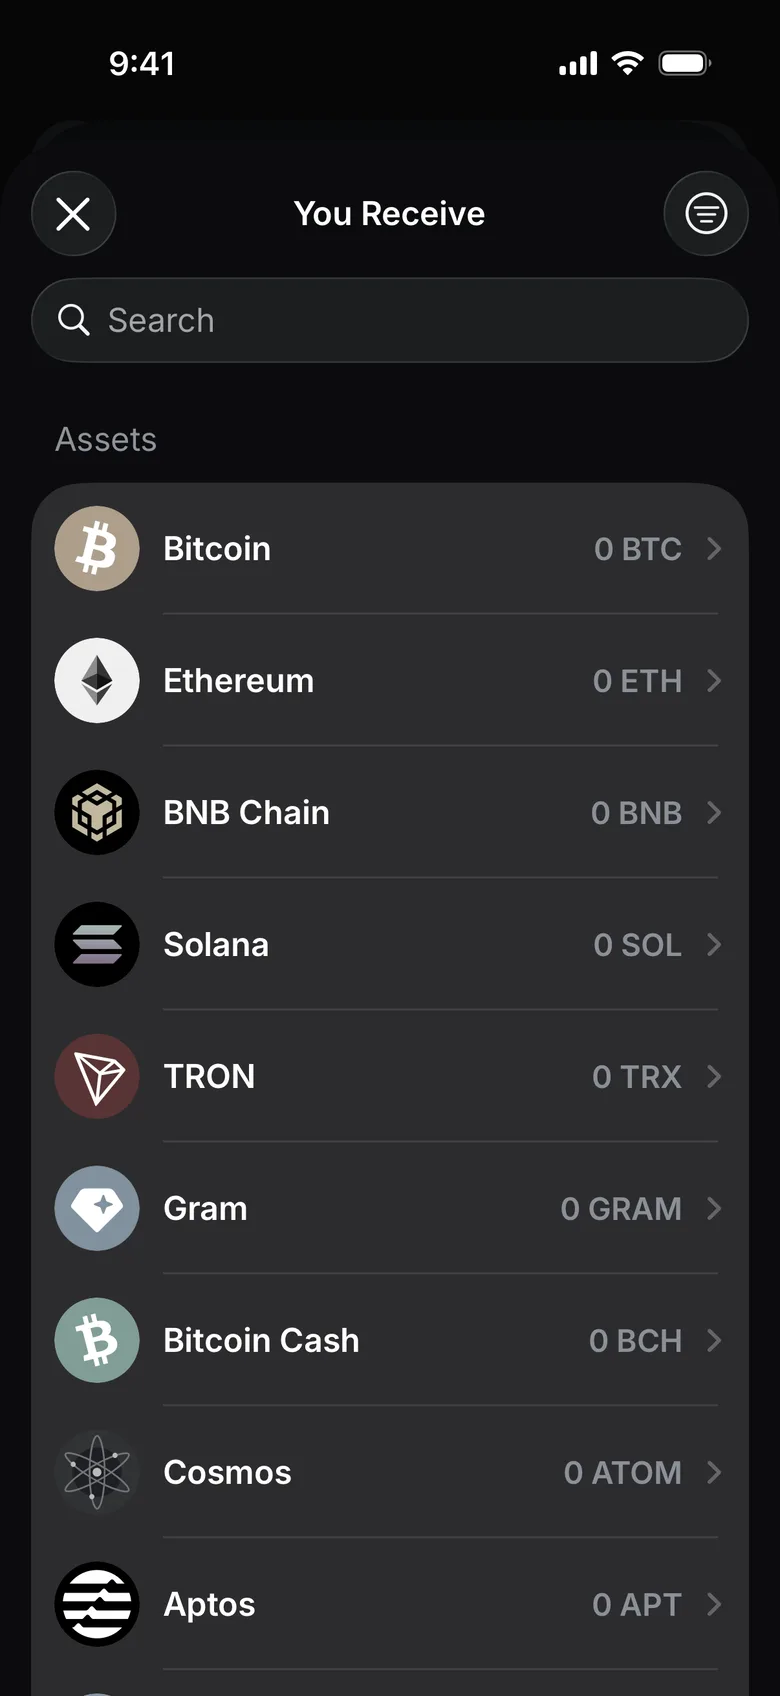
Task: Open the chevron next to 0 BTC
Action: coord(714,549)
